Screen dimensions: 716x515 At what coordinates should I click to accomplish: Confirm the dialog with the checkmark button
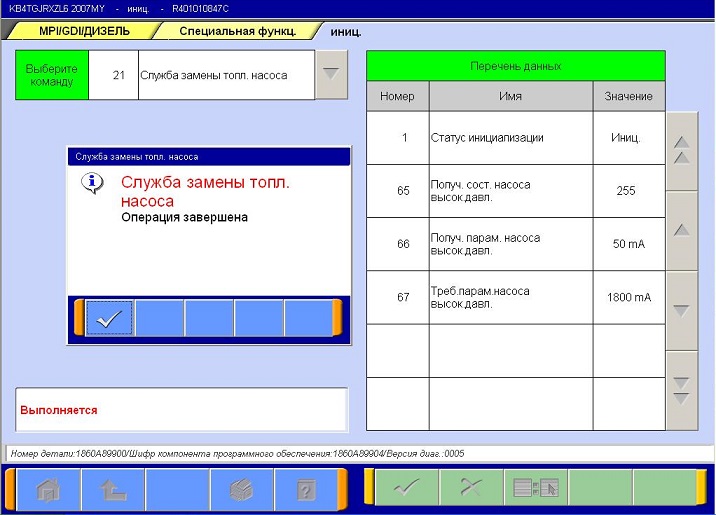[x=109, y=318]
